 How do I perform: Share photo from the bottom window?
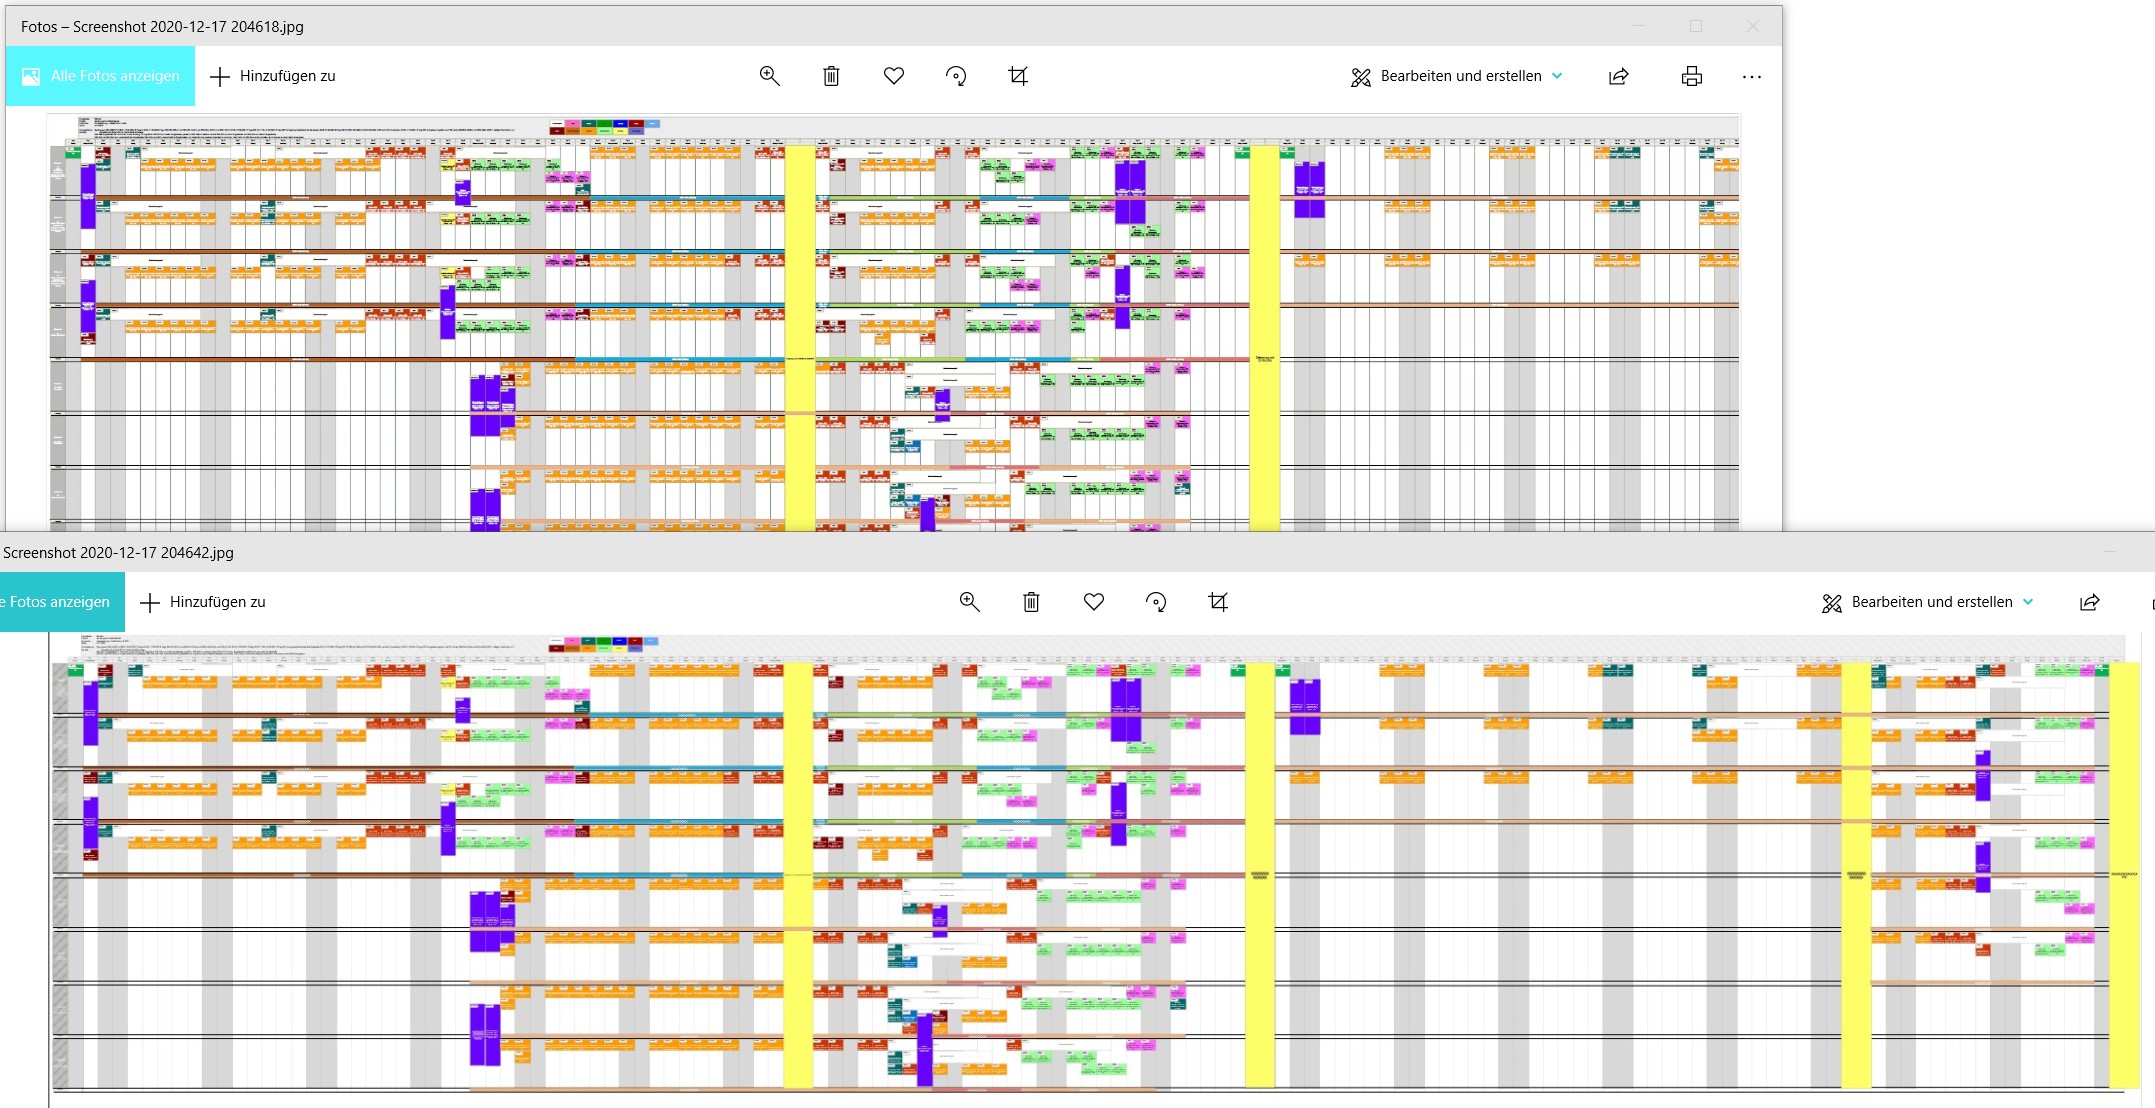coord(2090,602)
